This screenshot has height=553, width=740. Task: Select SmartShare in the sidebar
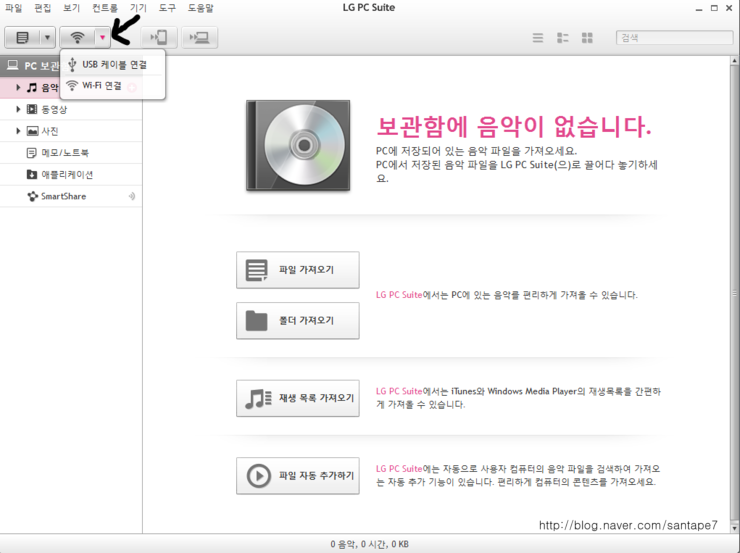[71, 196]
